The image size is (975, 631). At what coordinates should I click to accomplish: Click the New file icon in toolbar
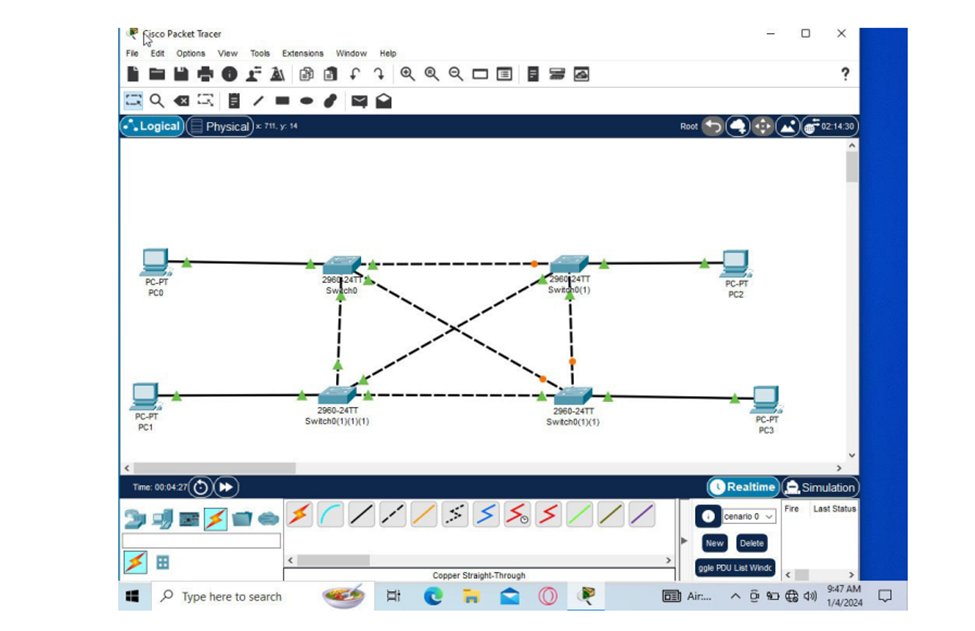(132, 75)
